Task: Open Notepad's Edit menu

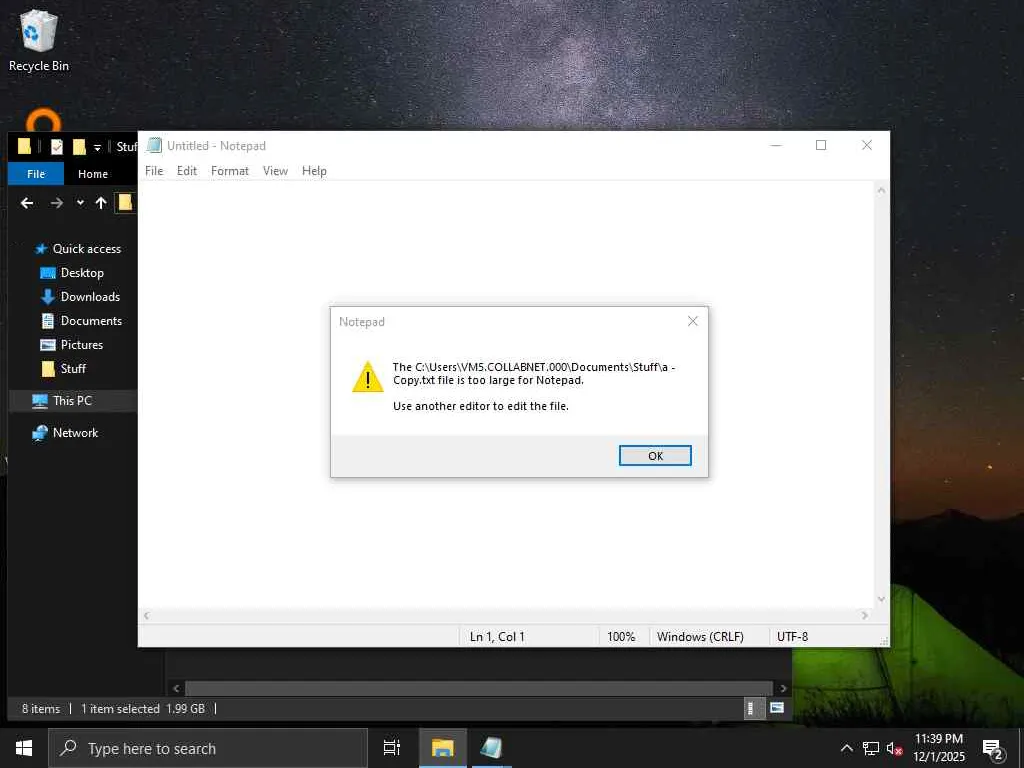Action: coord(187,171)
